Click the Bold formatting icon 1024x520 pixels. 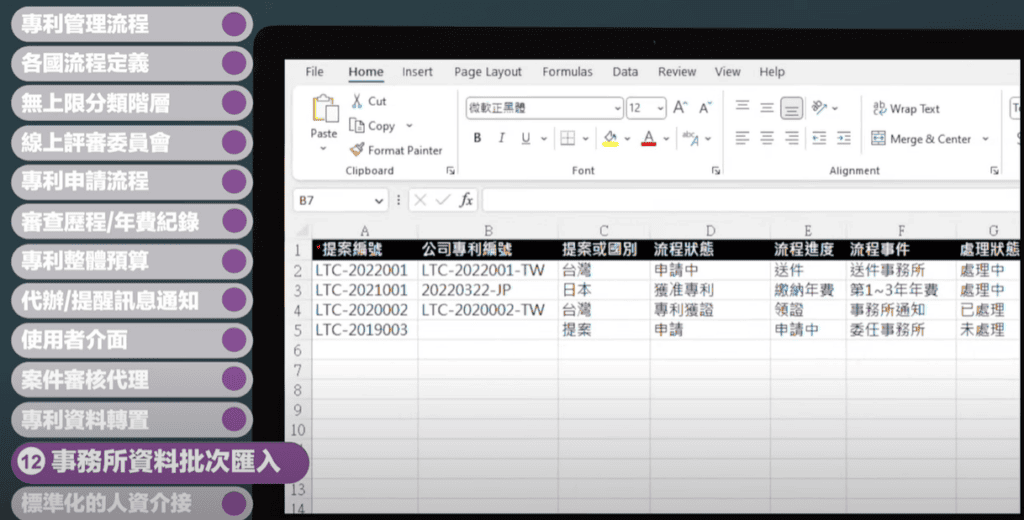[x=477, y=139]
